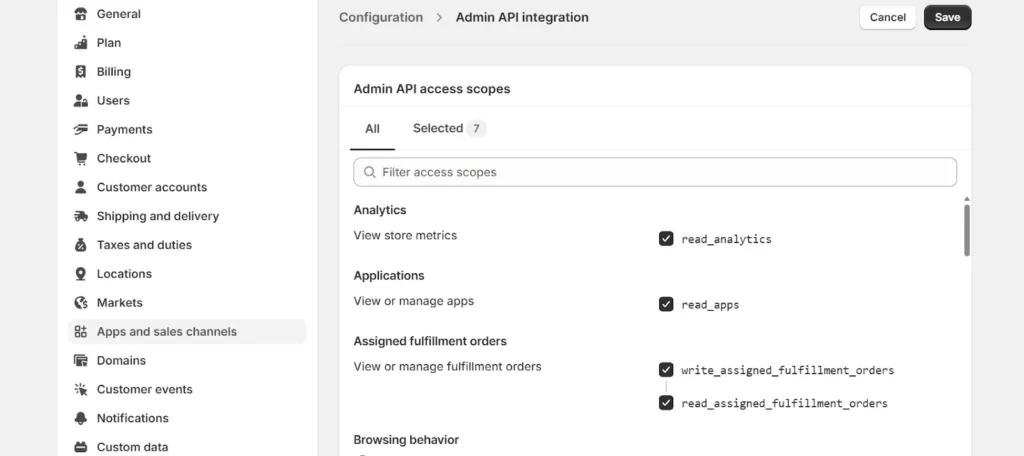Click magnifier icon in filter scopes field
The width and height of the screenshot is (1024, 456).
coord(370,172)
